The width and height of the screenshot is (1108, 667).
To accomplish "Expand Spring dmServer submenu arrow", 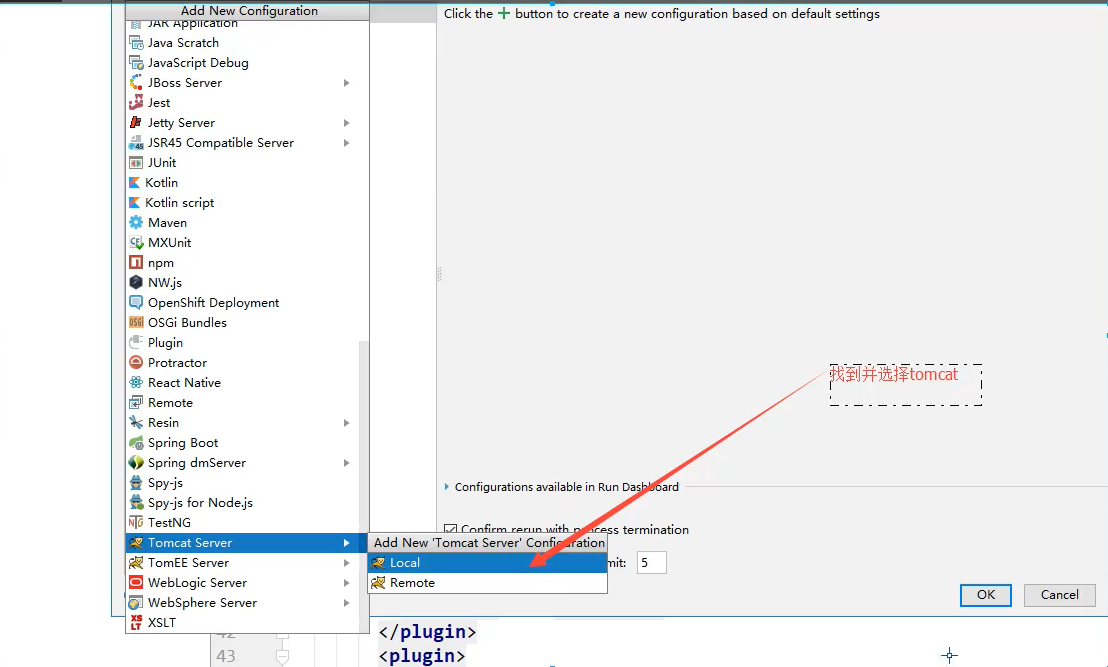I will (346, 463).
